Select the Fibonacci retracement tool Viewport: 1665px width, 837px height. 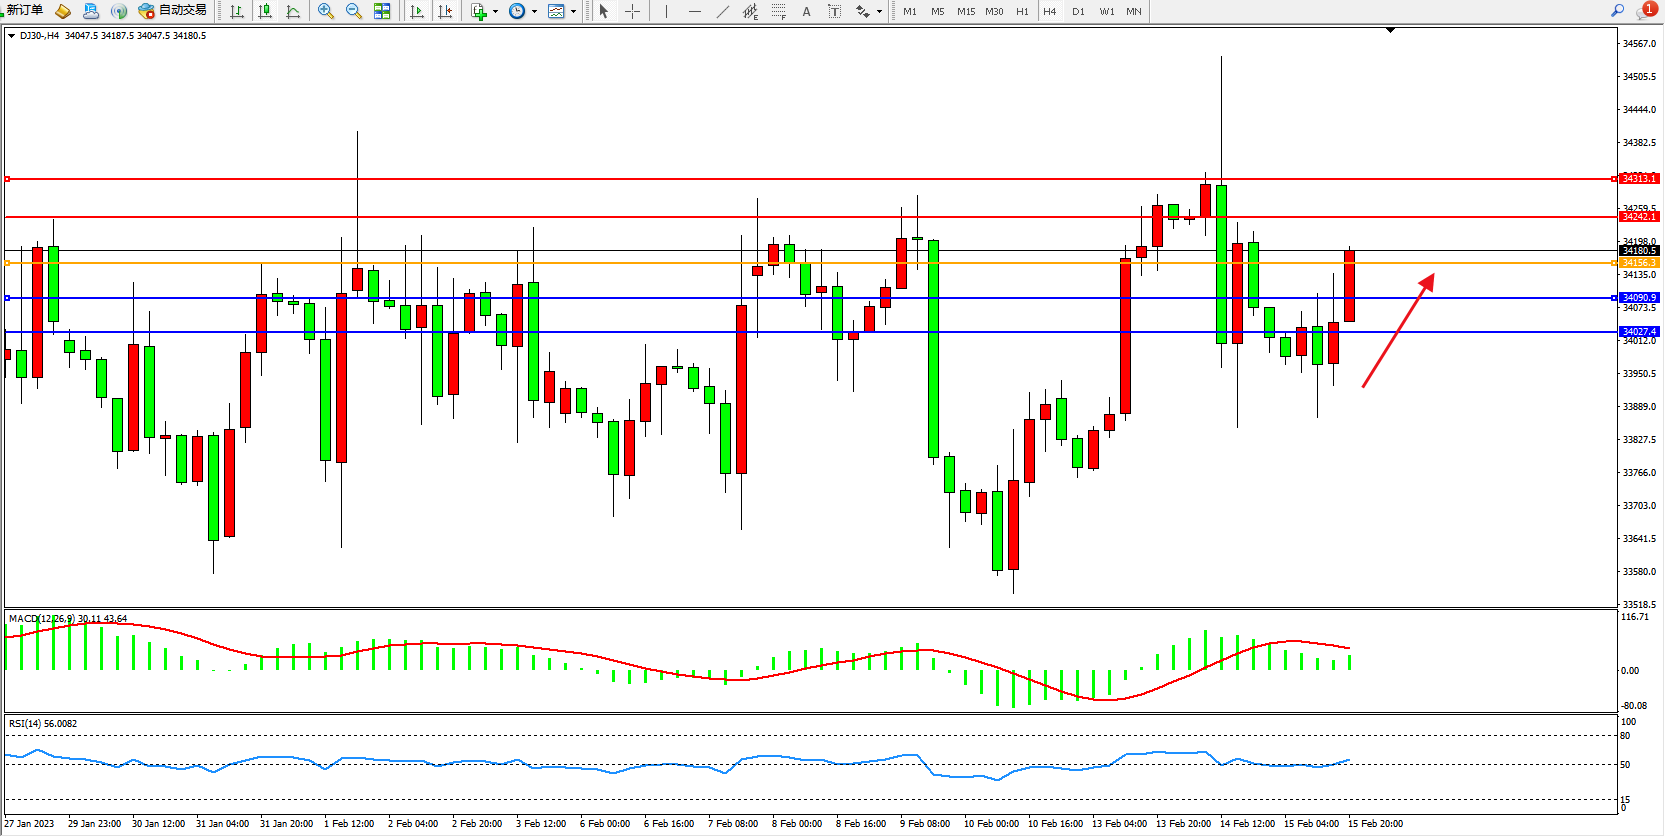point(778,11)
